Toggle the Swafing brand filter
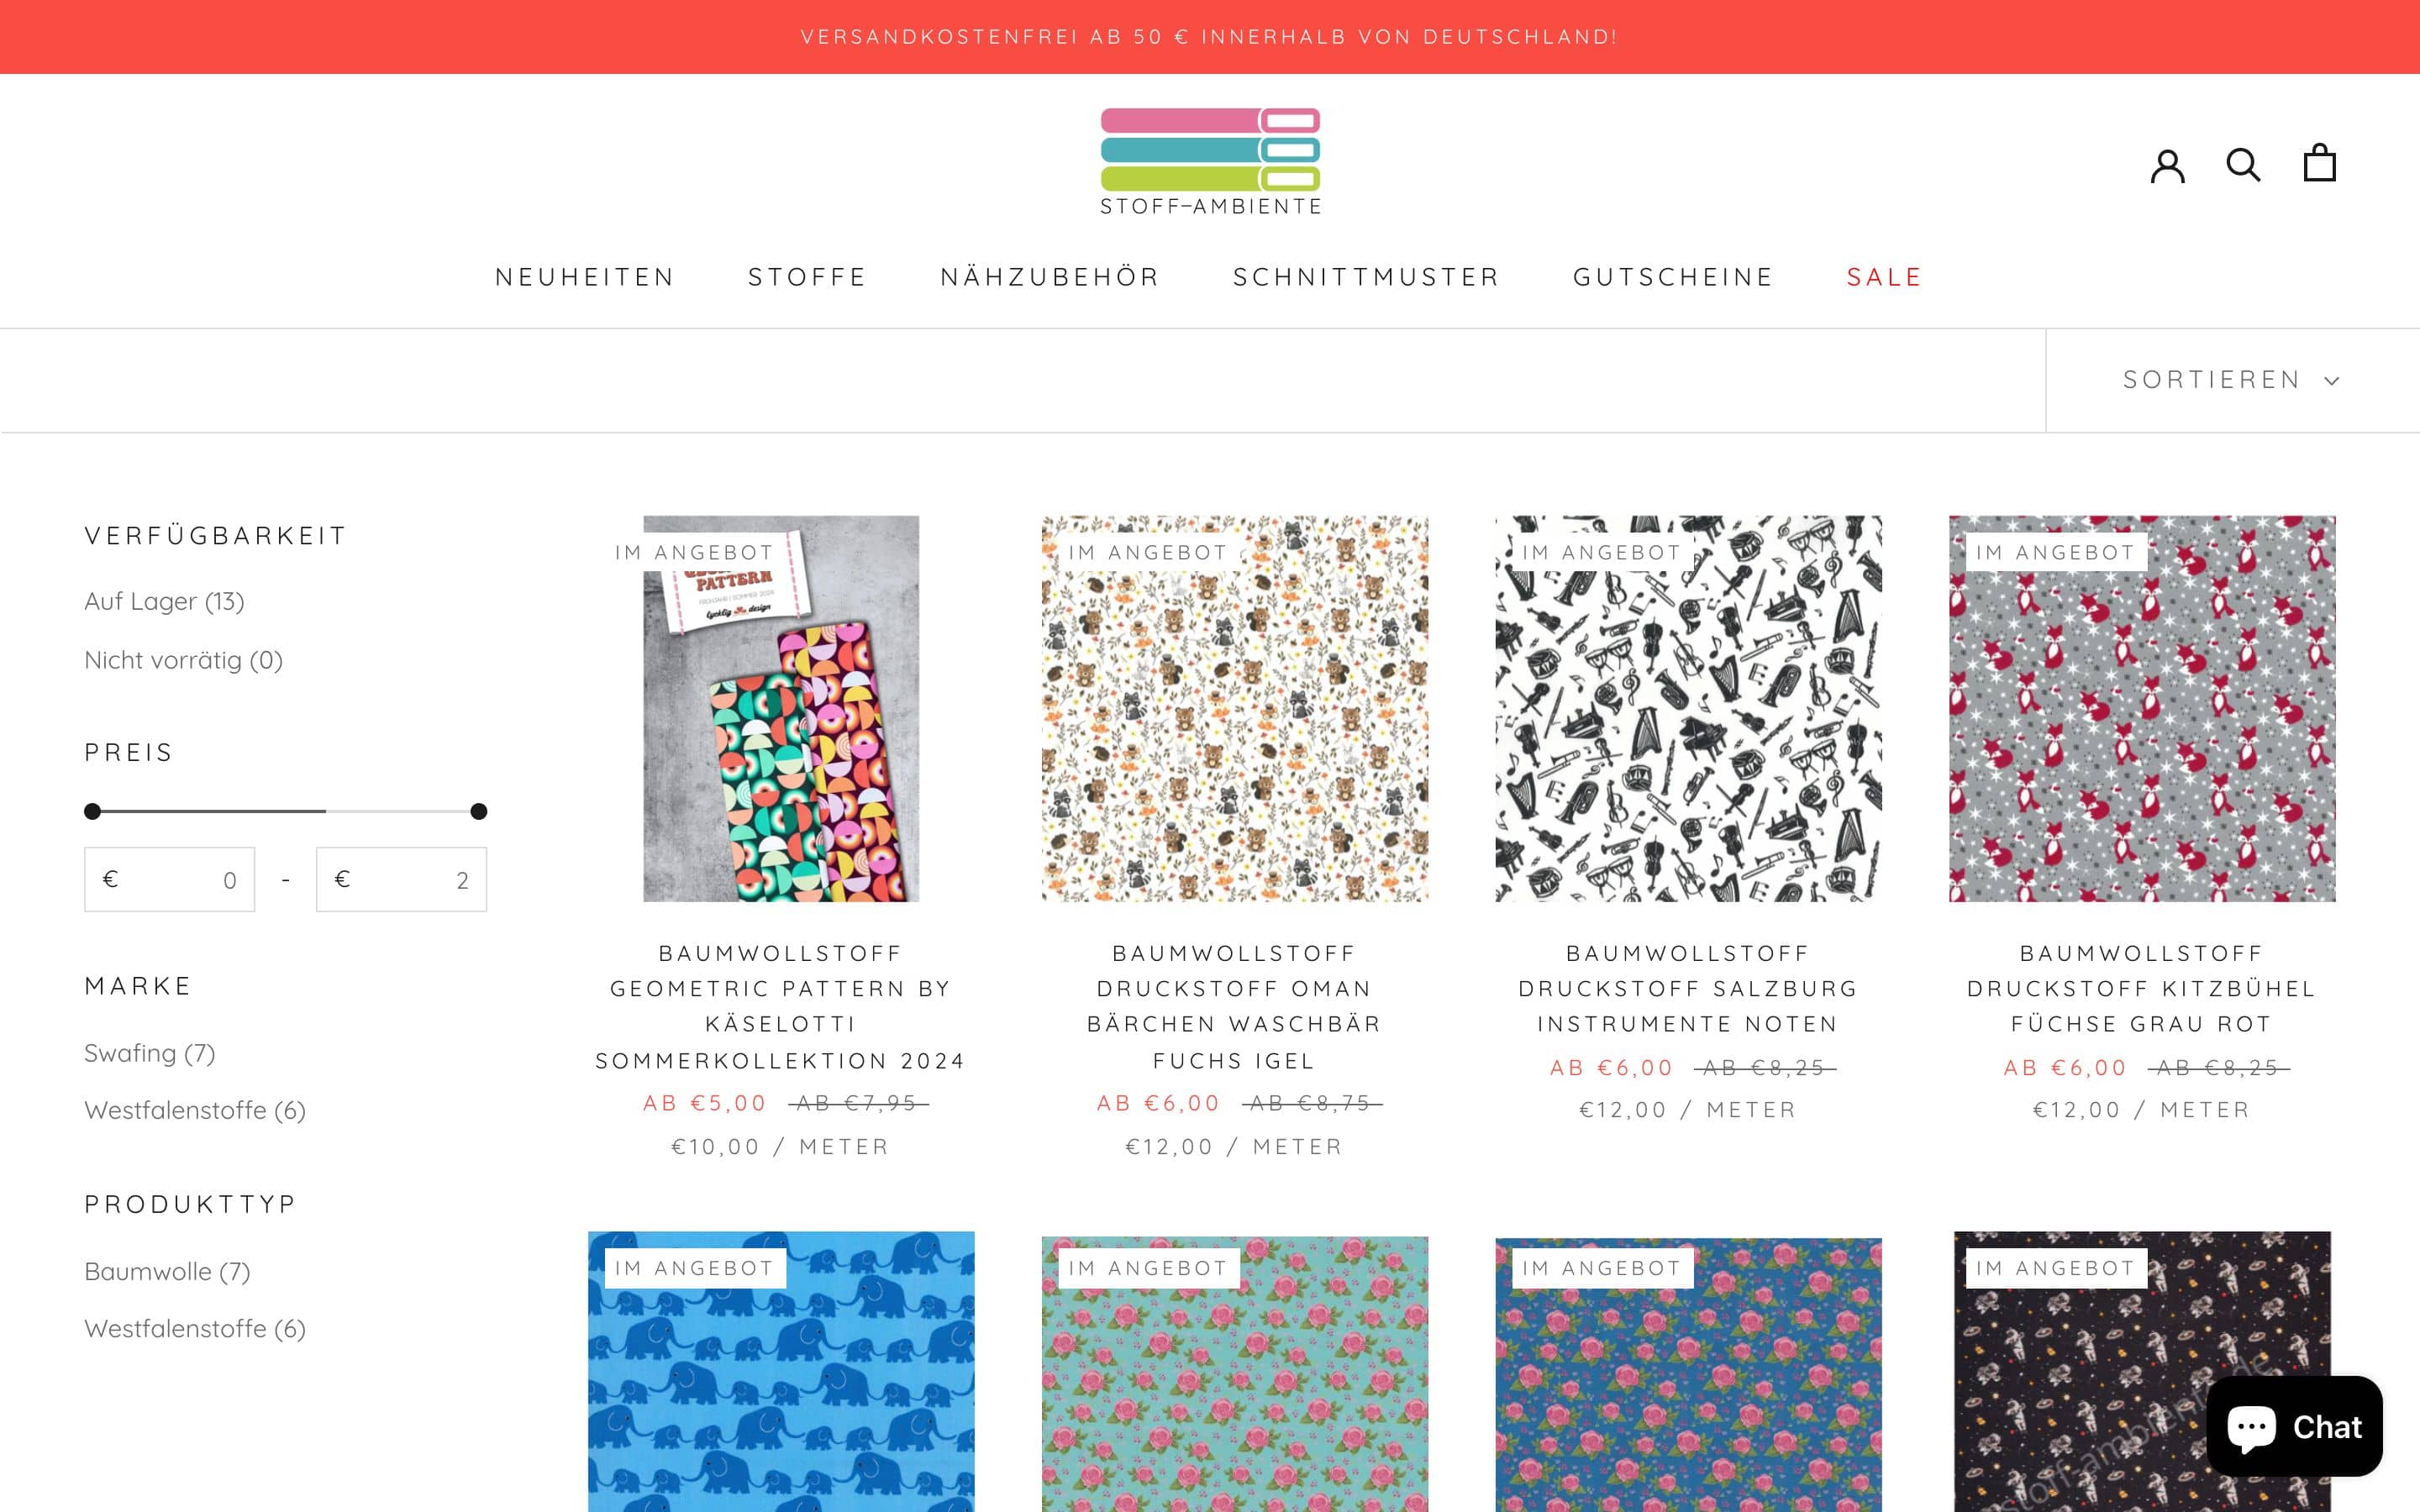The height and width of the screenshot is (1512, 2420). 150,1053
